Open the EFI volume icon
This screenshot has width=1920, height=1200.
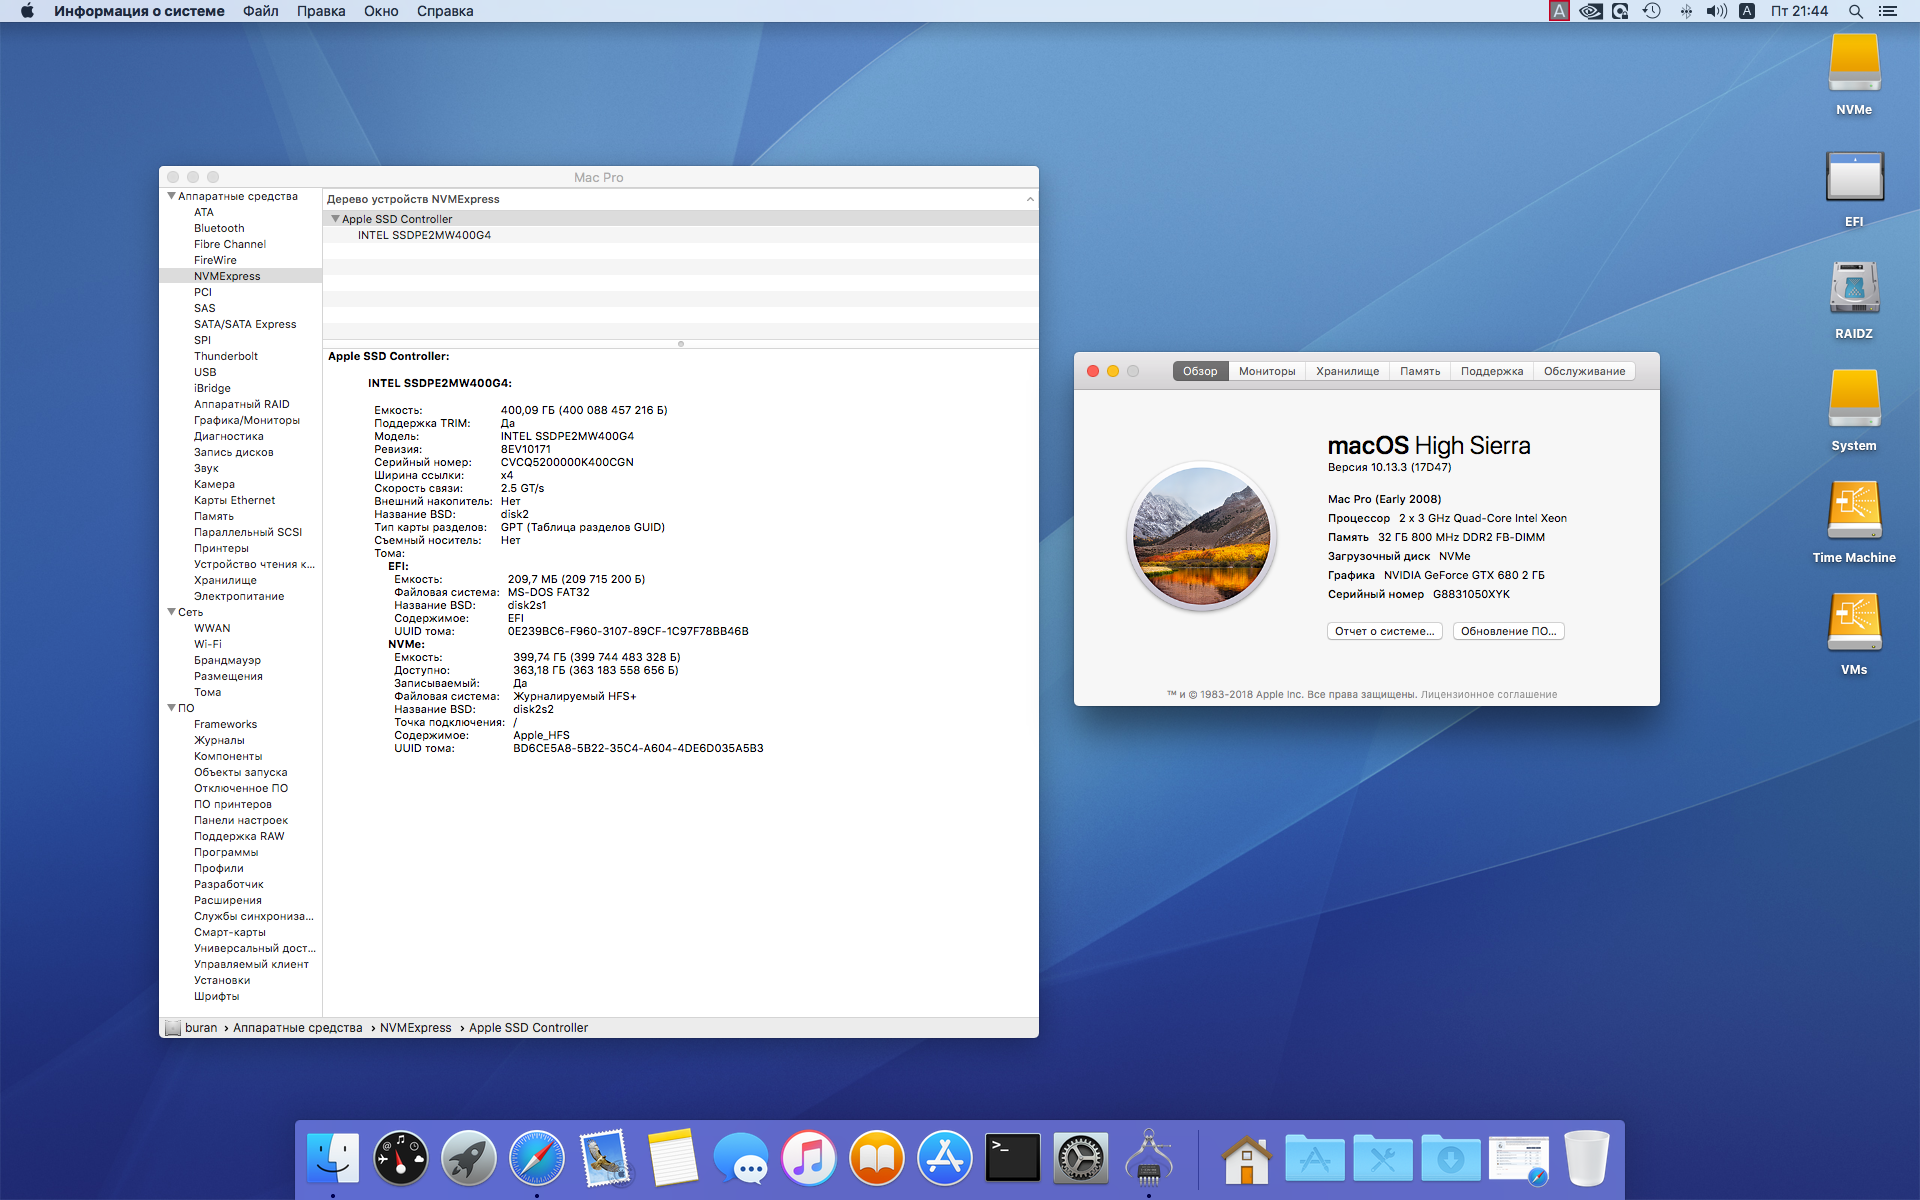click(1854, 177)
